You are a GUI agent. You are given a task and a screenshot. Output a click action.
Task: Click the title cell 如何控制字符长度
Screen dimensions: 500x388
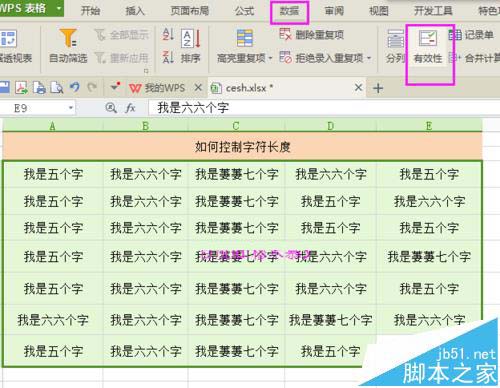(242, 146)
